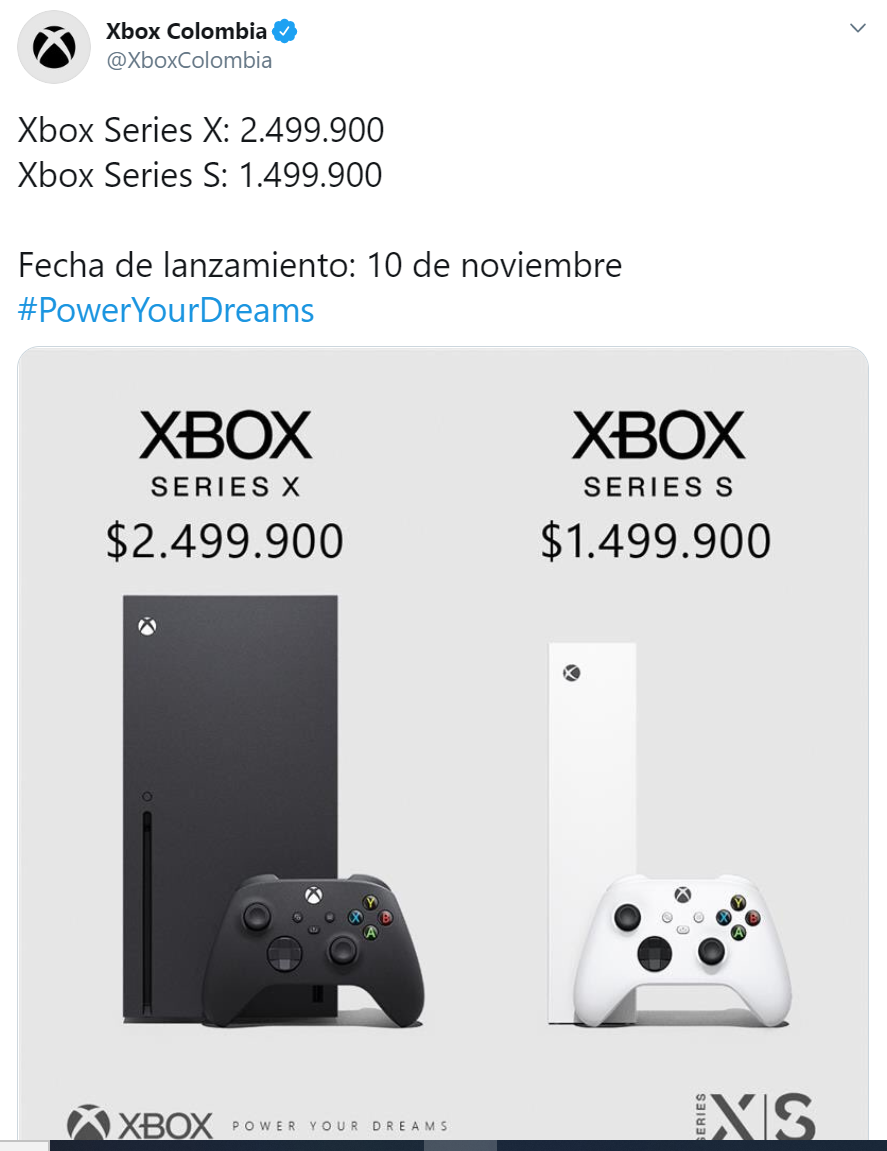Click the Xbox Series X logo heading
This screenshot has width=887, height=1151.
tap(225, 454)
